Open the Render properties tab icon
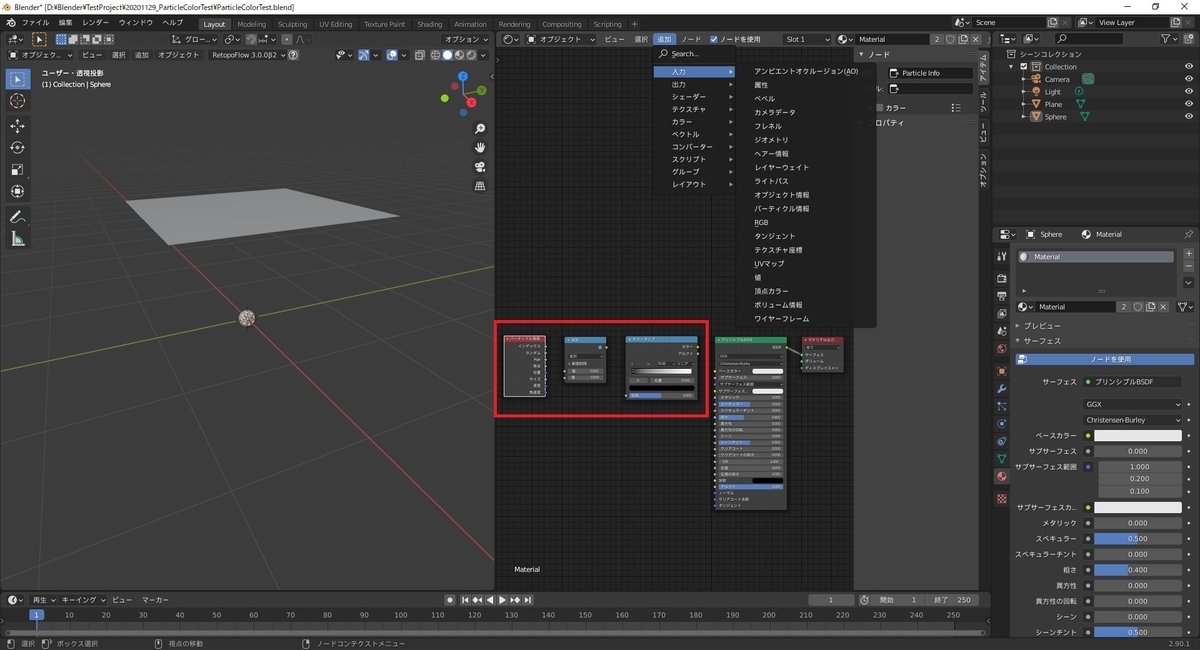The height and width of the screenshot is (650, 1200). tap(1002, 281)
